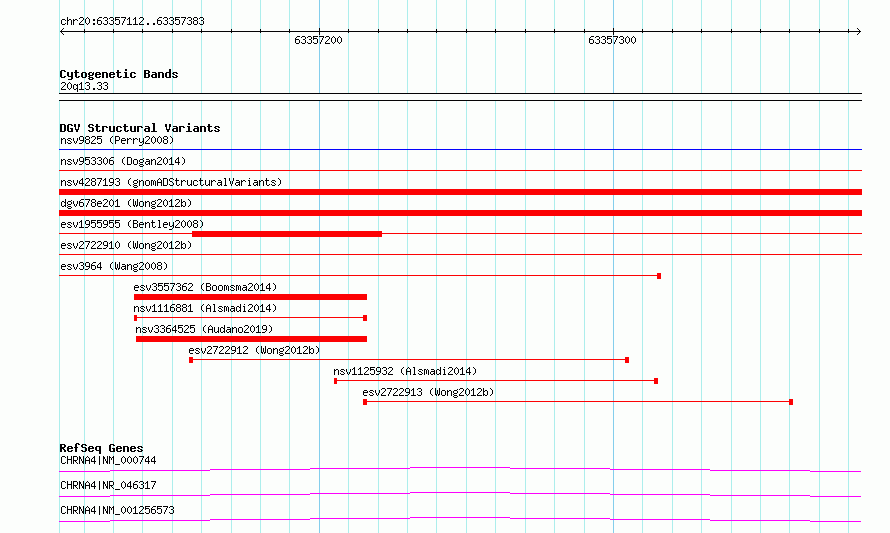Open CHRNA4|NR_046317 gene label
890x533 pixels.
click(x=108, y=485)
